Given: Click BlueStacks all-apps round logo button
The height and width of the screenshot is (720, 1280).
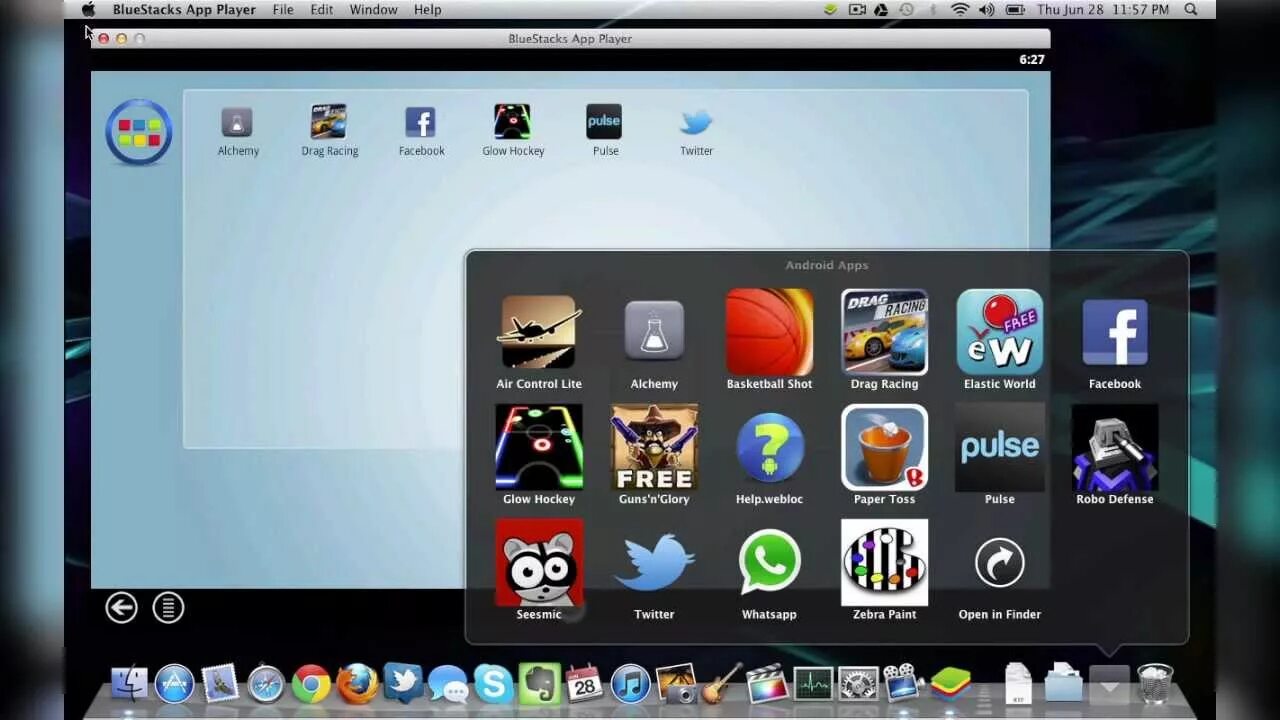Looking at the screenshot, I should click(139, 132).
